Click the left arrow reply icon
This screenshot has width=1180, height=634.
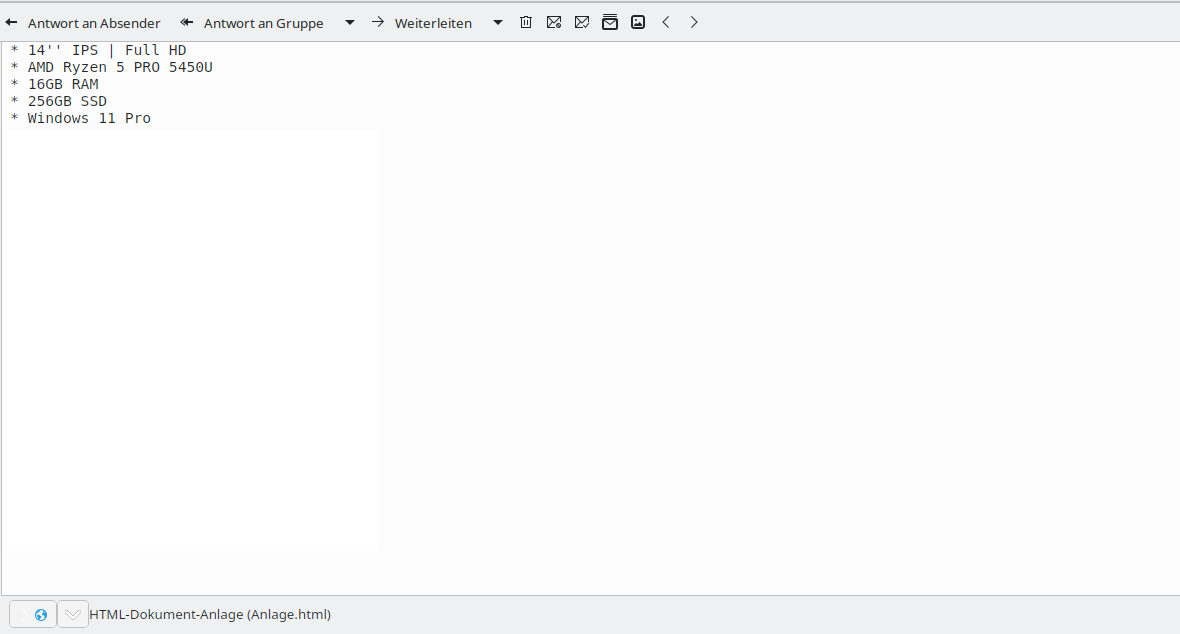click(12, 22)
